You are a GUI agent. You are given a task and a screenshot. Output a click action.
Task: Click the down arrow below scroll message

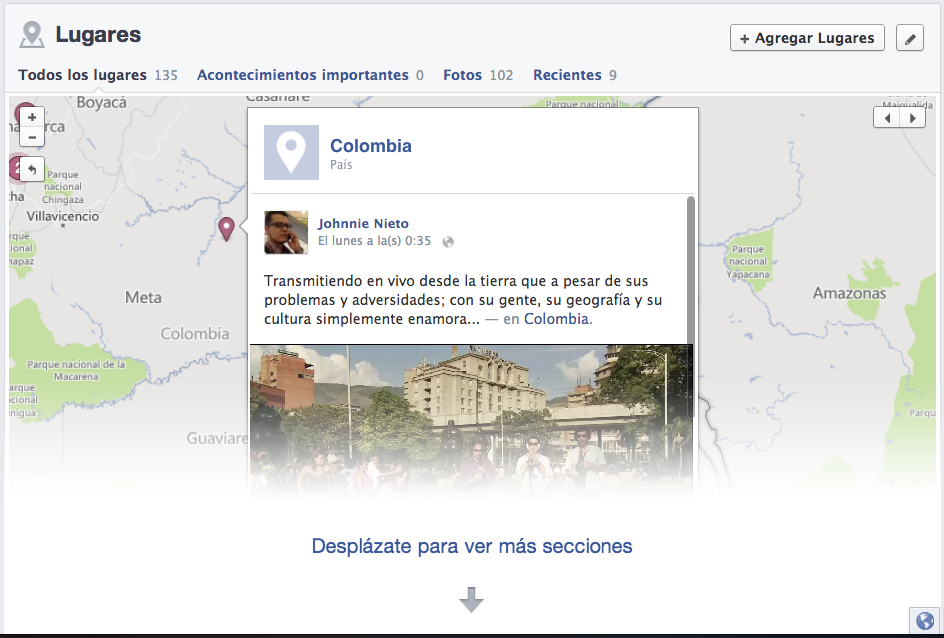(471, 599)
